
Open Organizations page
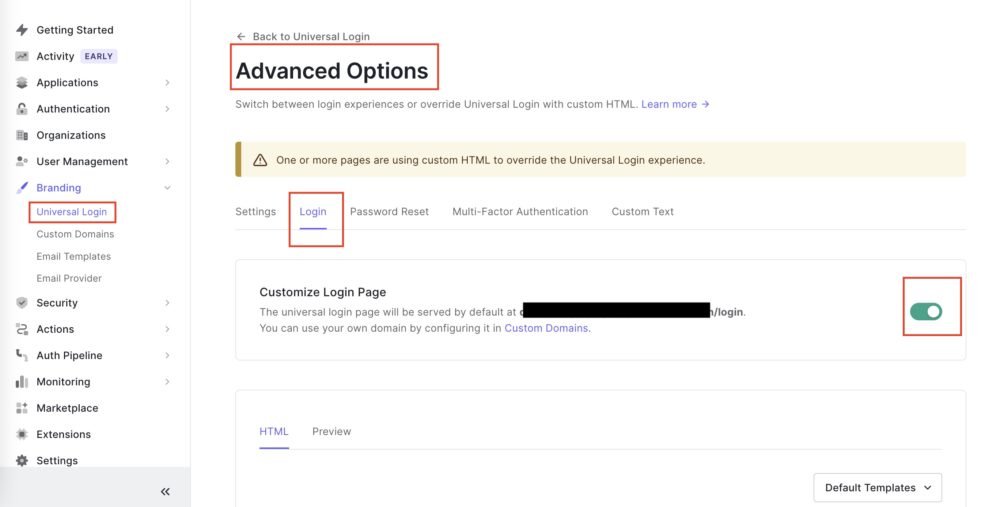[x=71, y=135]
